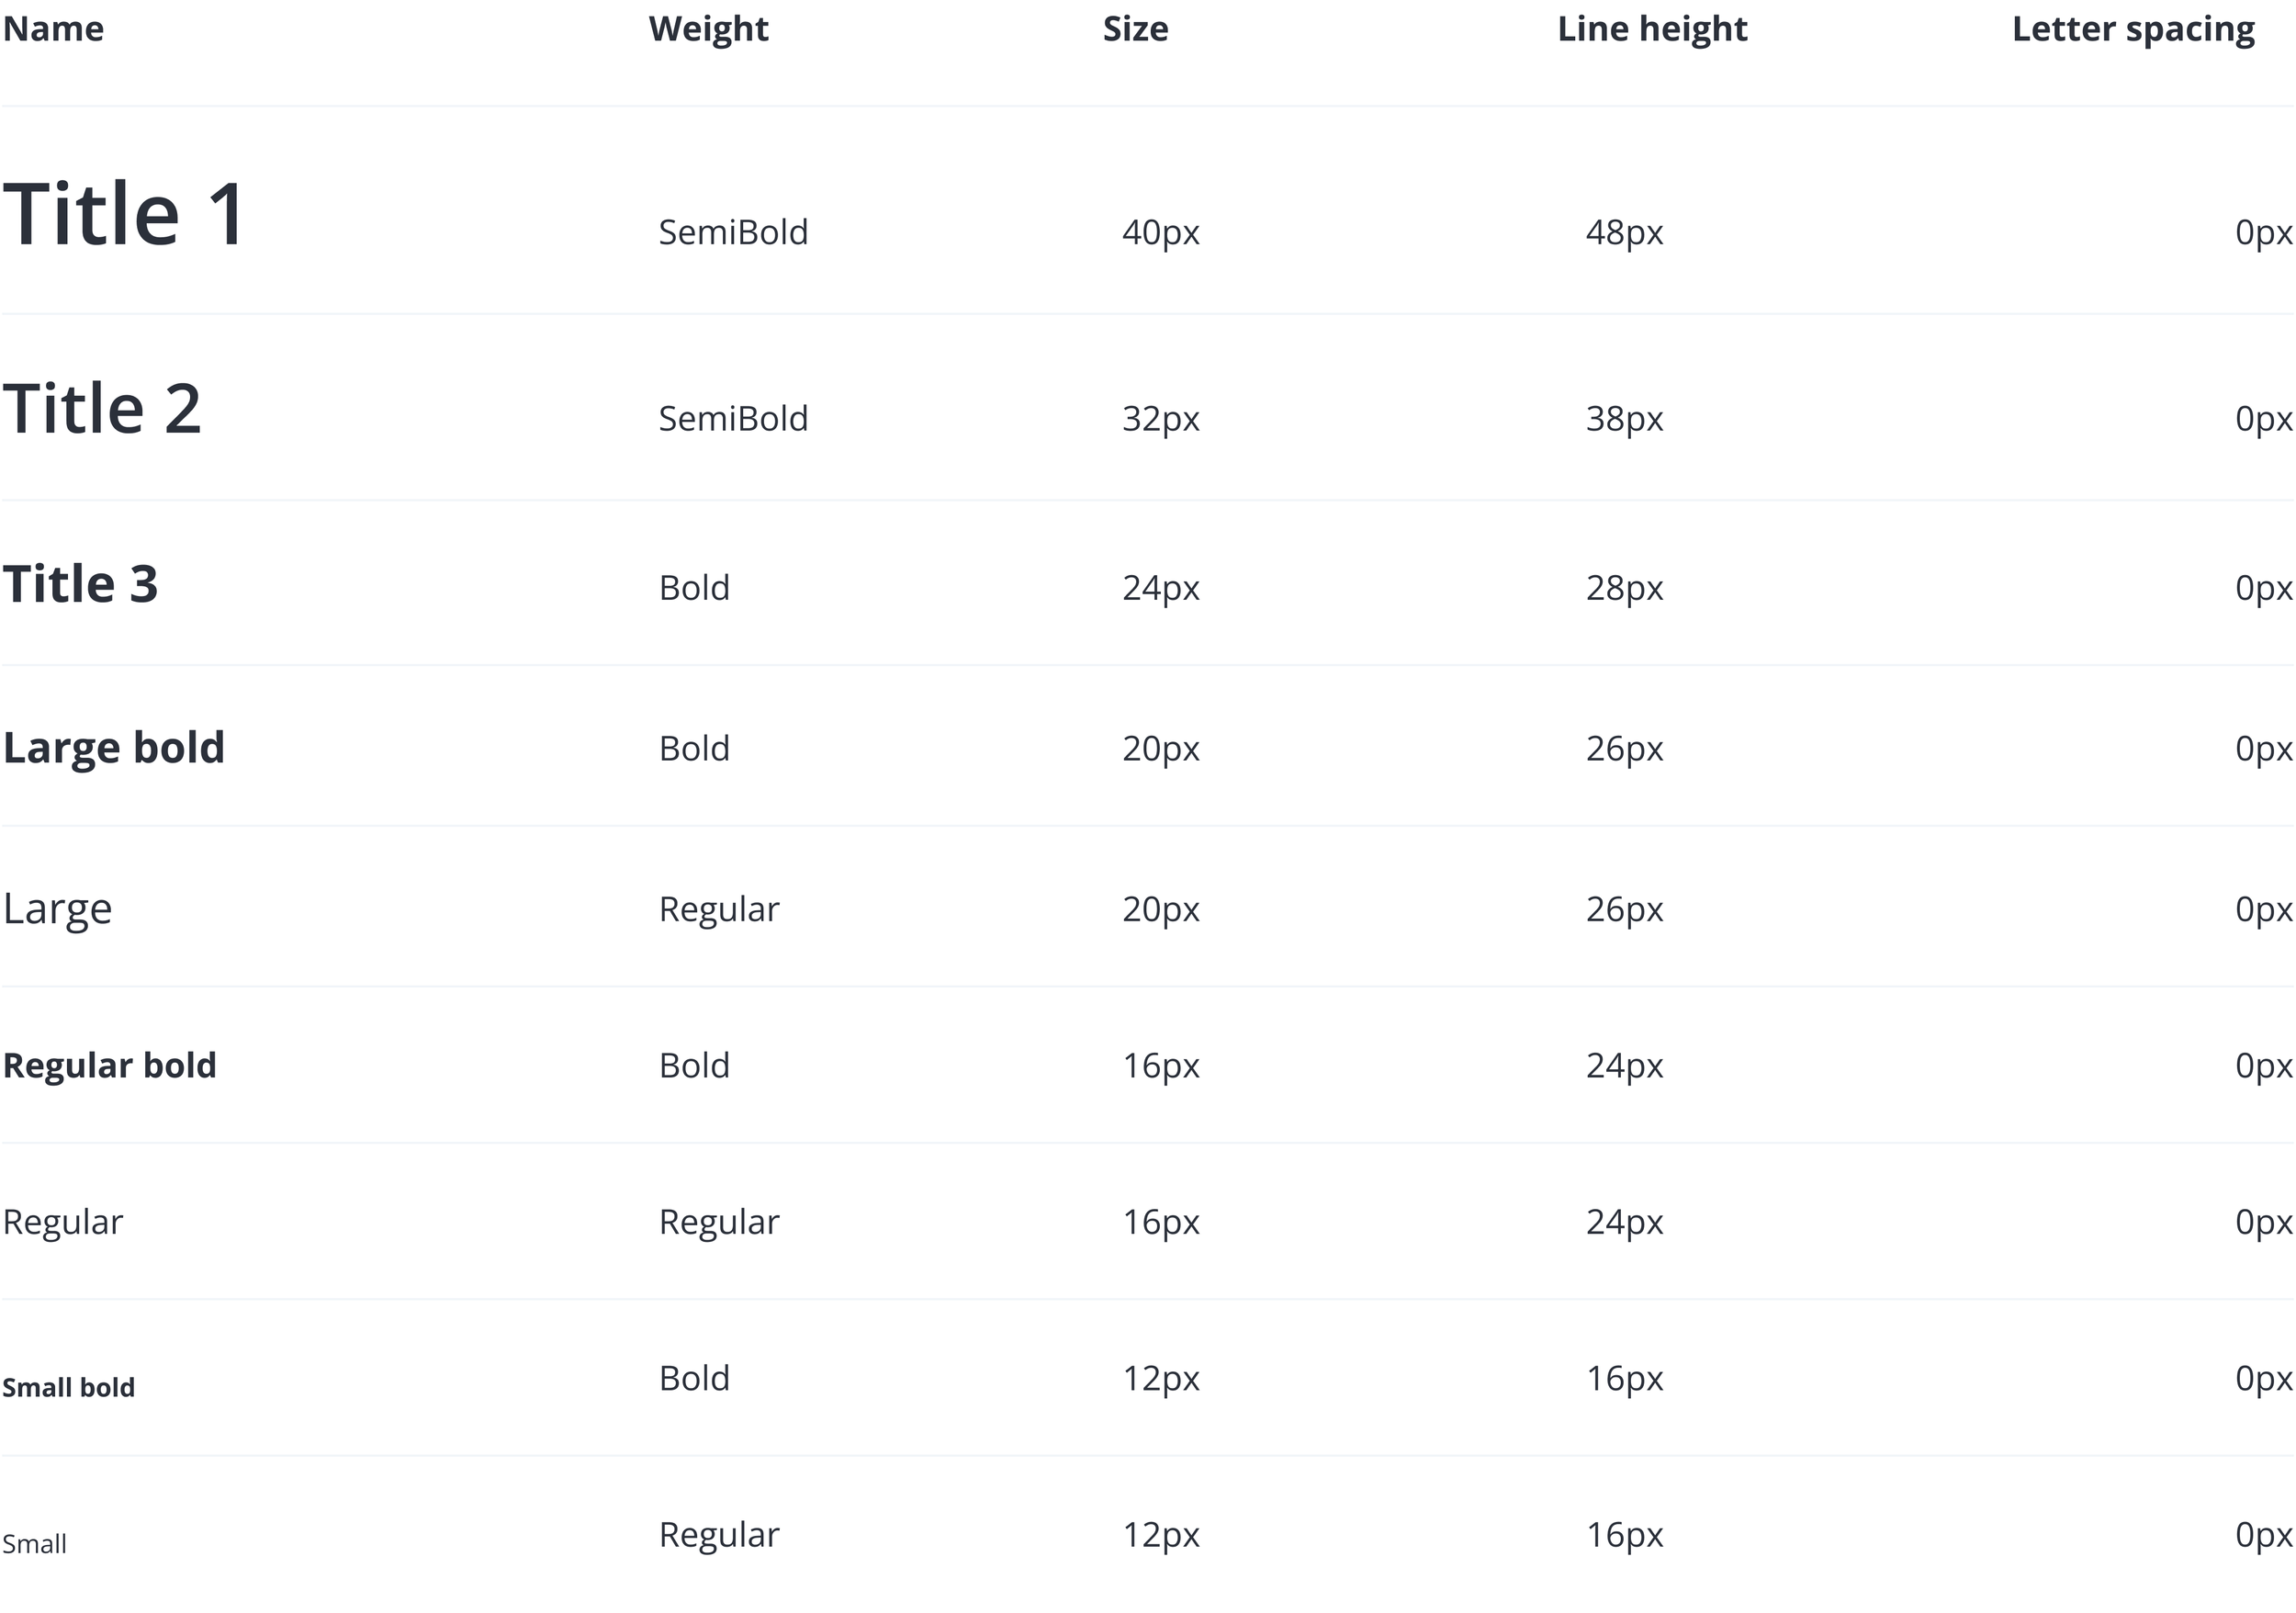Select the Title 3 style name
This screenshot has width=2296, height=1613.
tap(80, 583)
